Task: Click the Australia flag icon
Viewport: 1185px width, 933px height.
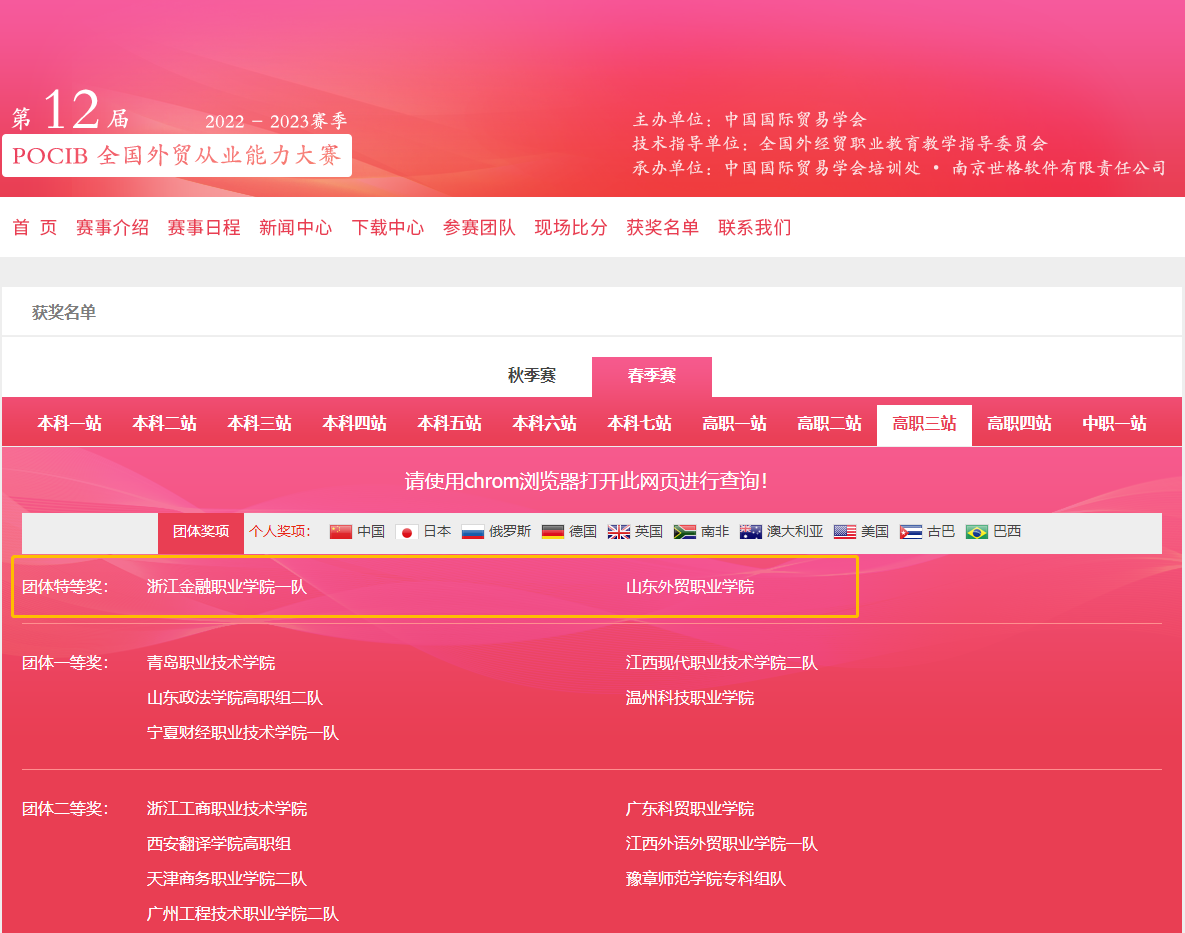Action: (x=751, y=532)
